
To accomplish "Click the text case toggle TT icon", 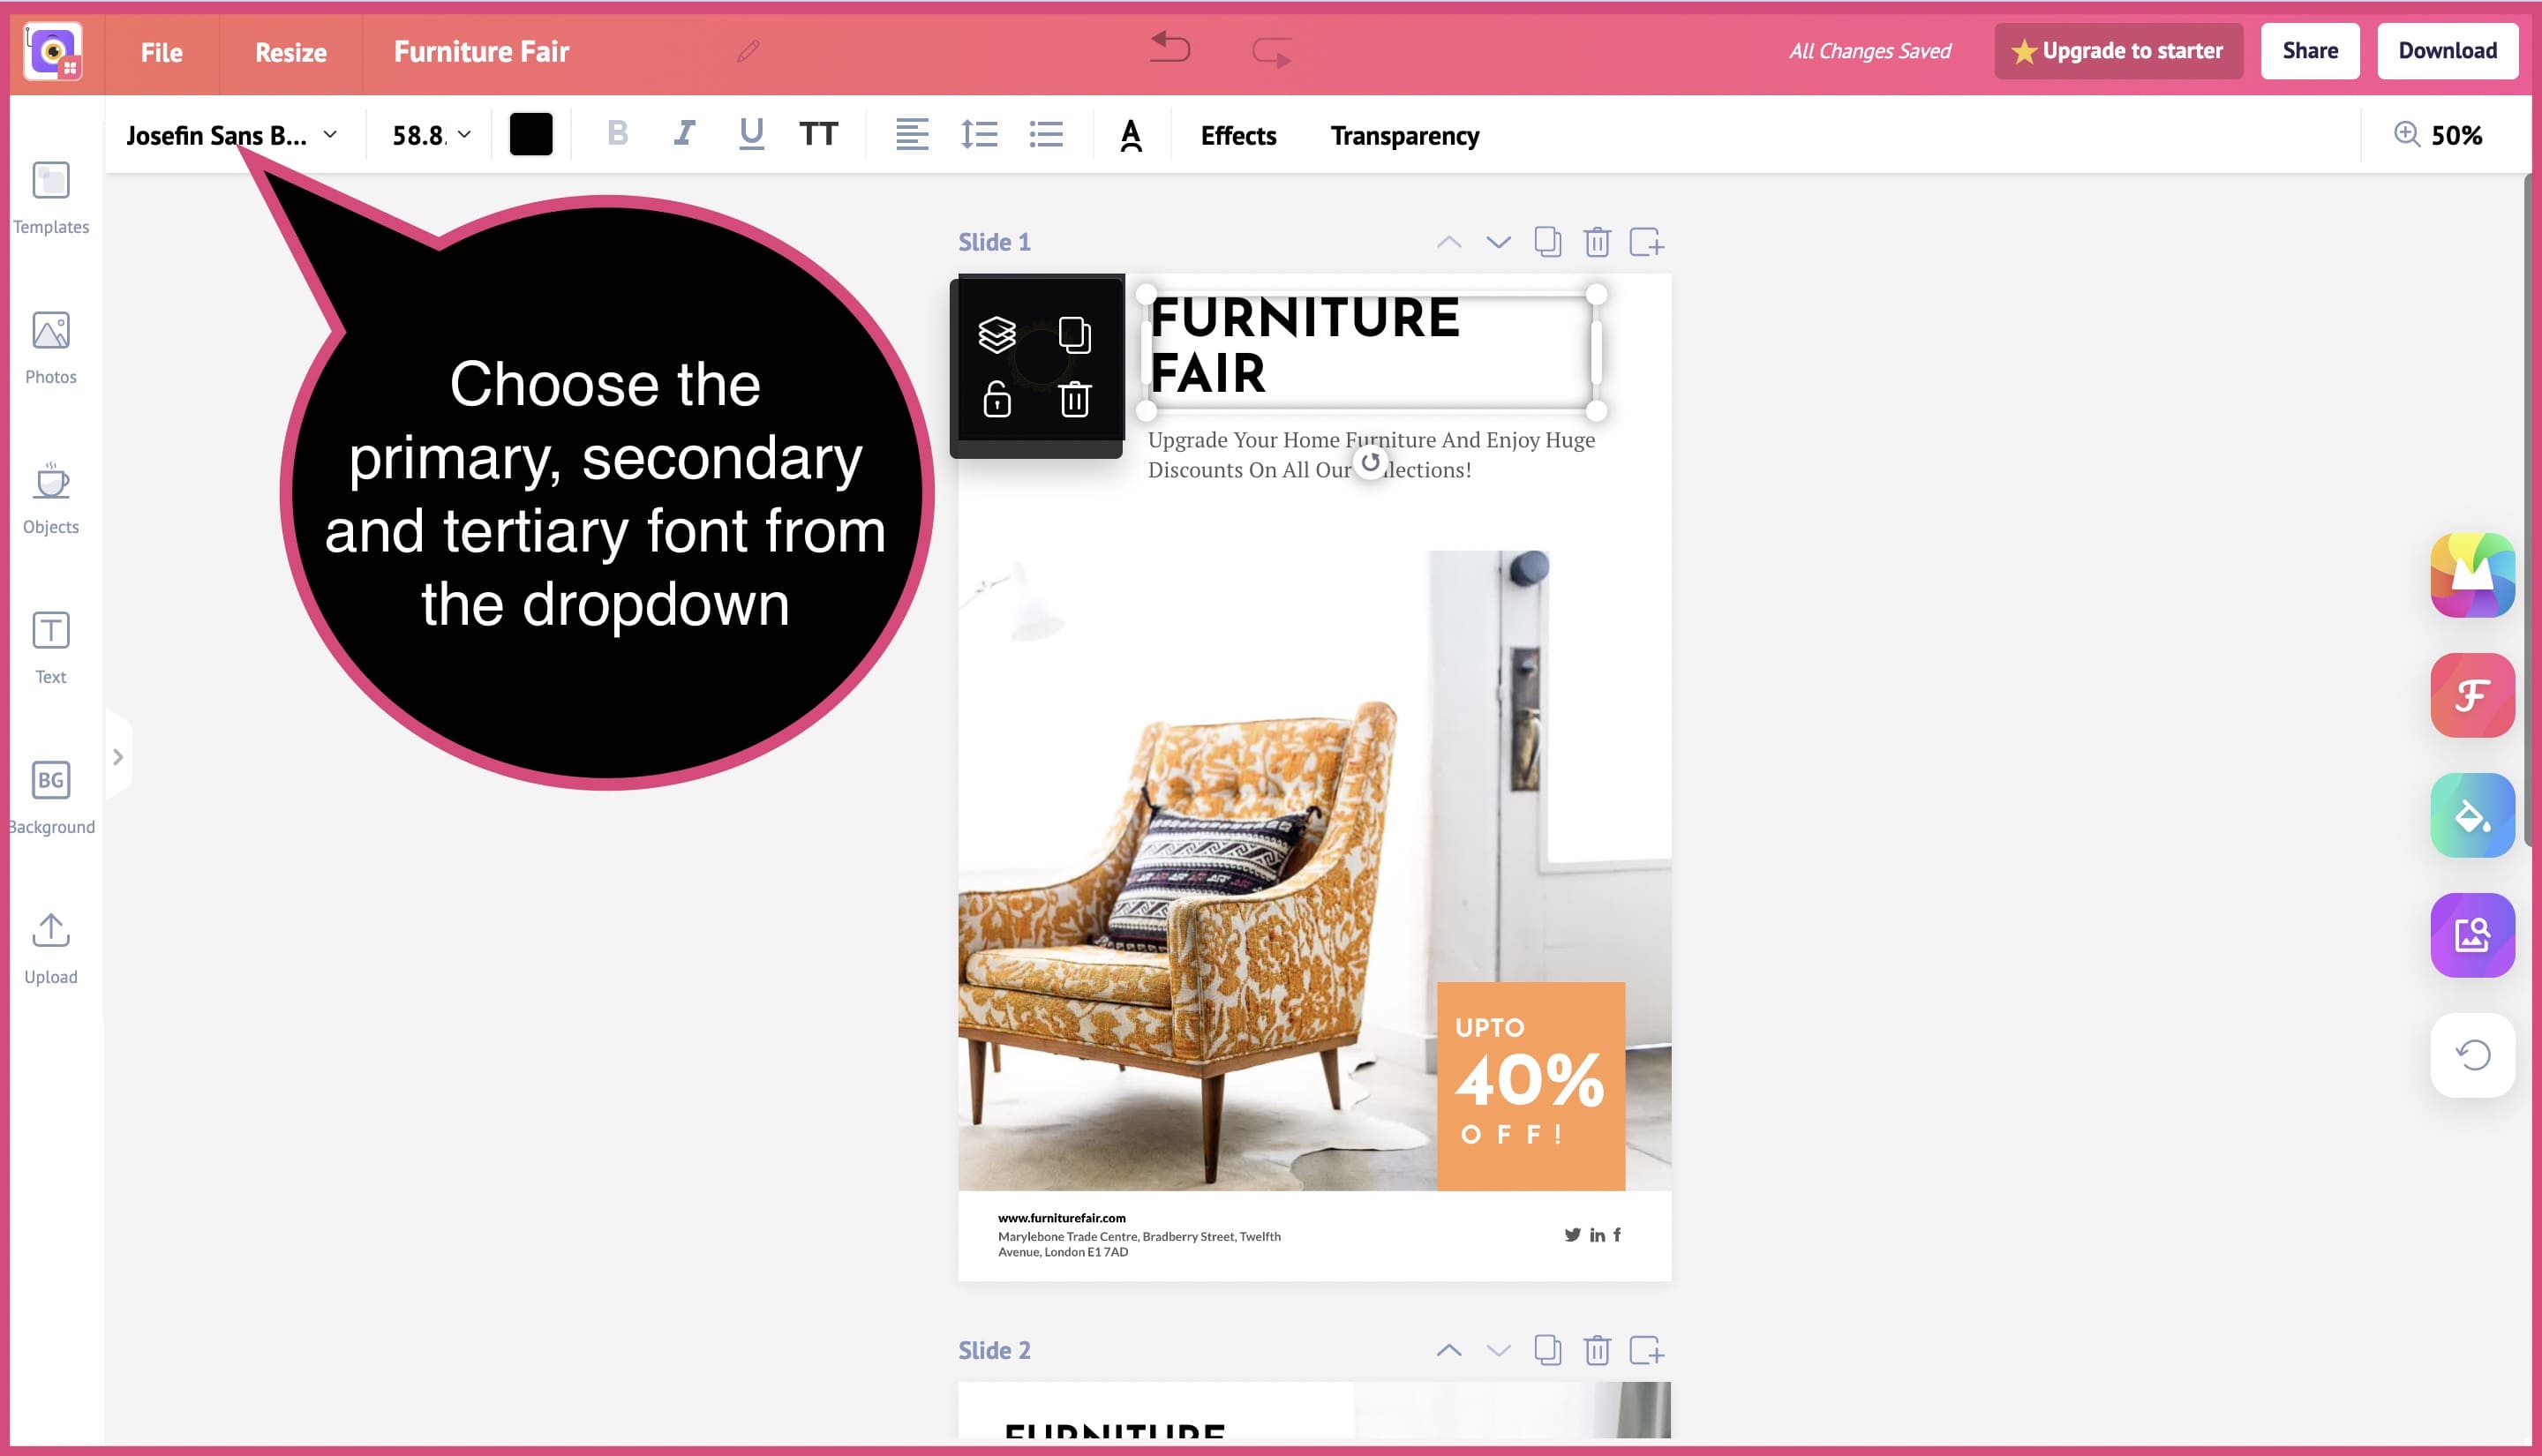I will (x=819, y=134).
